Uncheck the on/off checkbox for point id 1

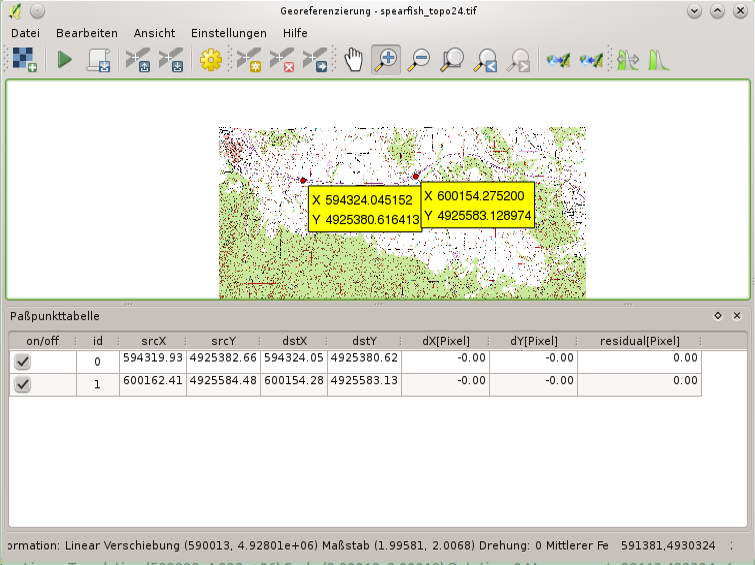click(x=23, y=384)
